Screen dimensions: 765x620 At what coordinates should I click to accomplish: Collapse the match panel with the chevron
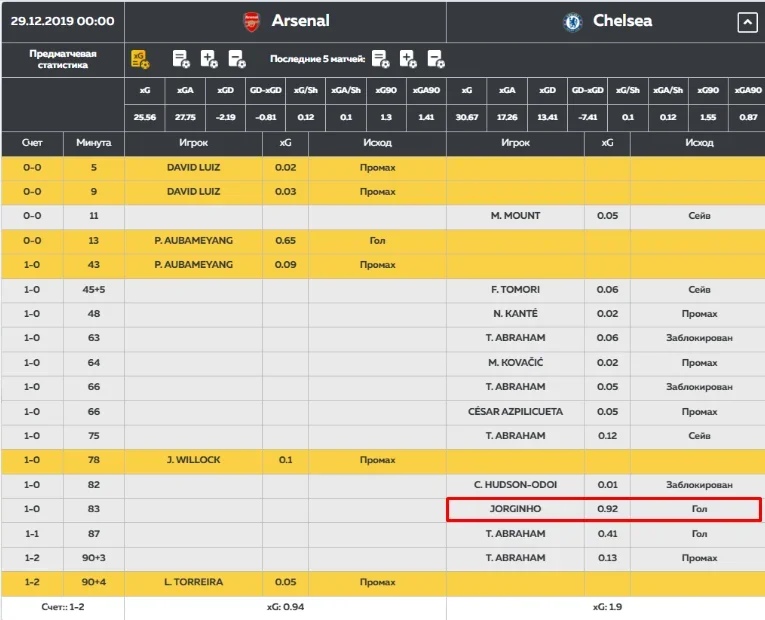(747, 22)
